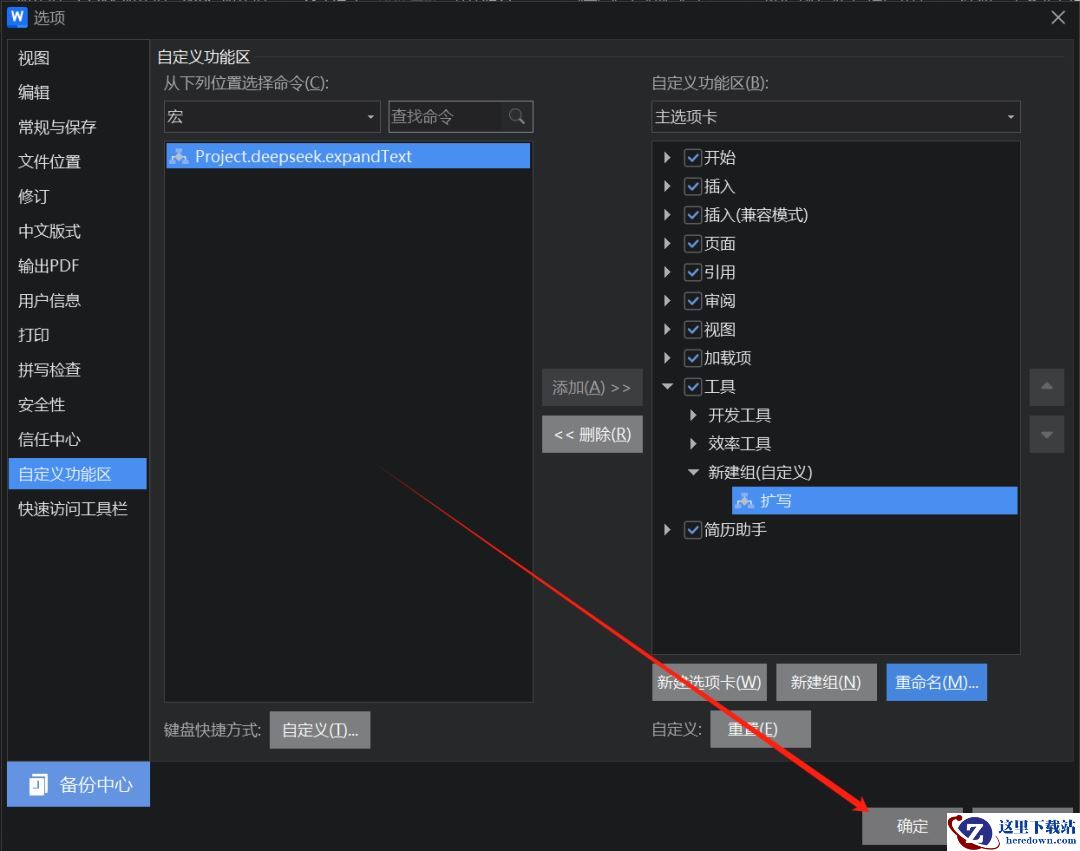The height and width of the screenshot is (851, 1080).
Task: Toggle the 审阅 tab checkbox
Action: click(692, 301)
